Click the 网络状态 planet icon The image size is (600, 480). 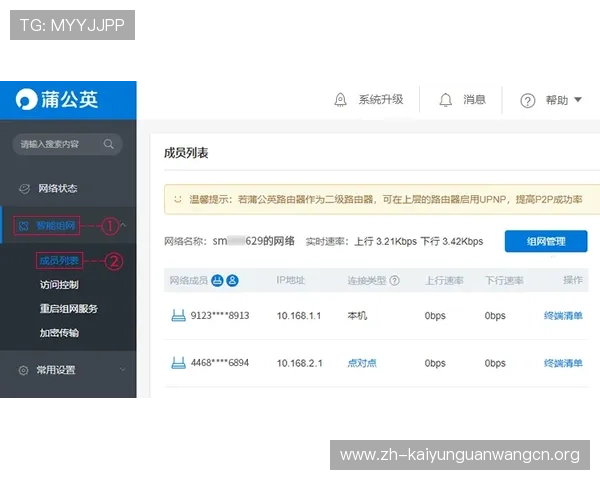click(x=24, y=189)
